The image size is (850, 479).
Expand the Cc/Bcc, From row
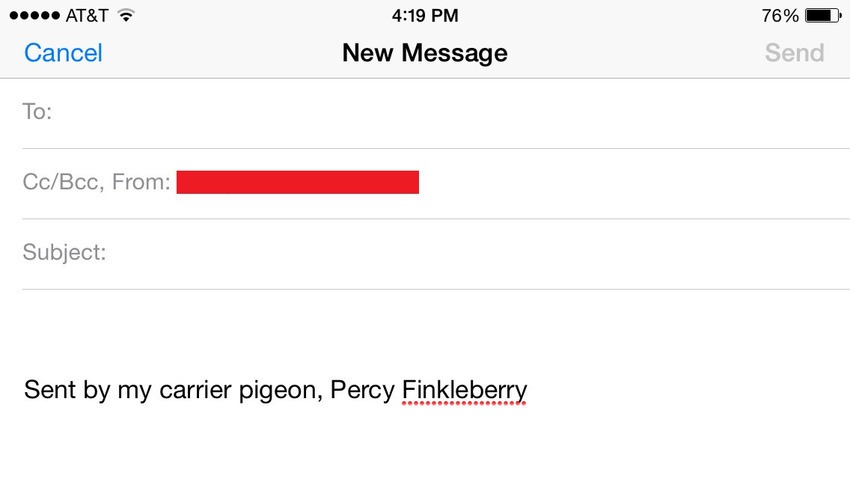click(436, 184)
